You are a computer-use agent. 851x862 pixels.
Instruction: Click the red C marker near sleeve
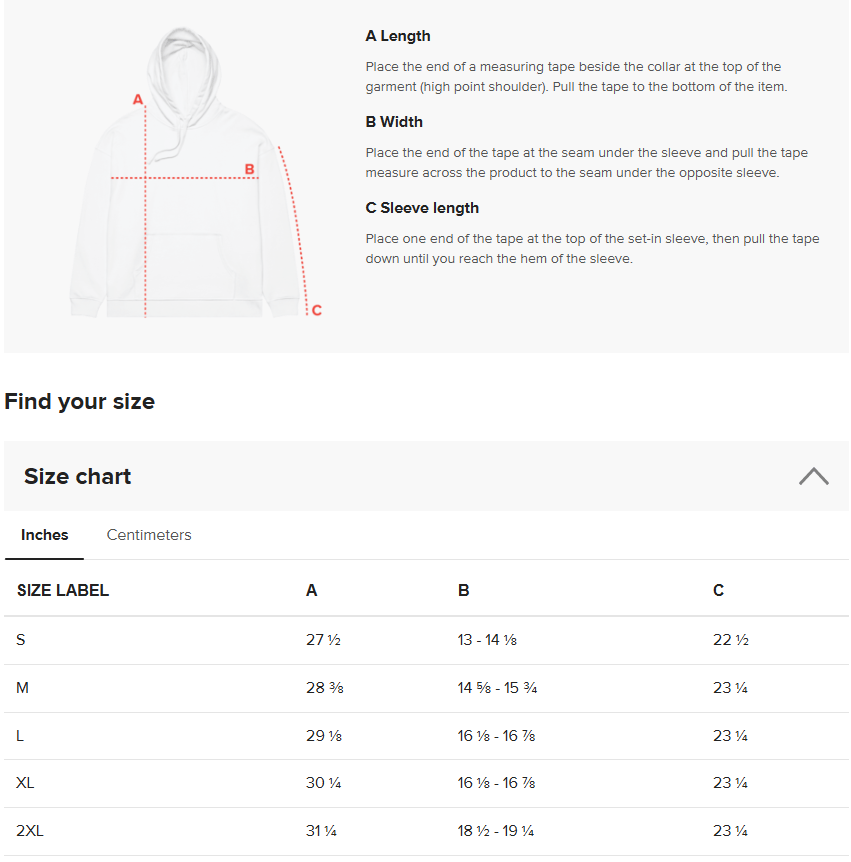point(316,310)
